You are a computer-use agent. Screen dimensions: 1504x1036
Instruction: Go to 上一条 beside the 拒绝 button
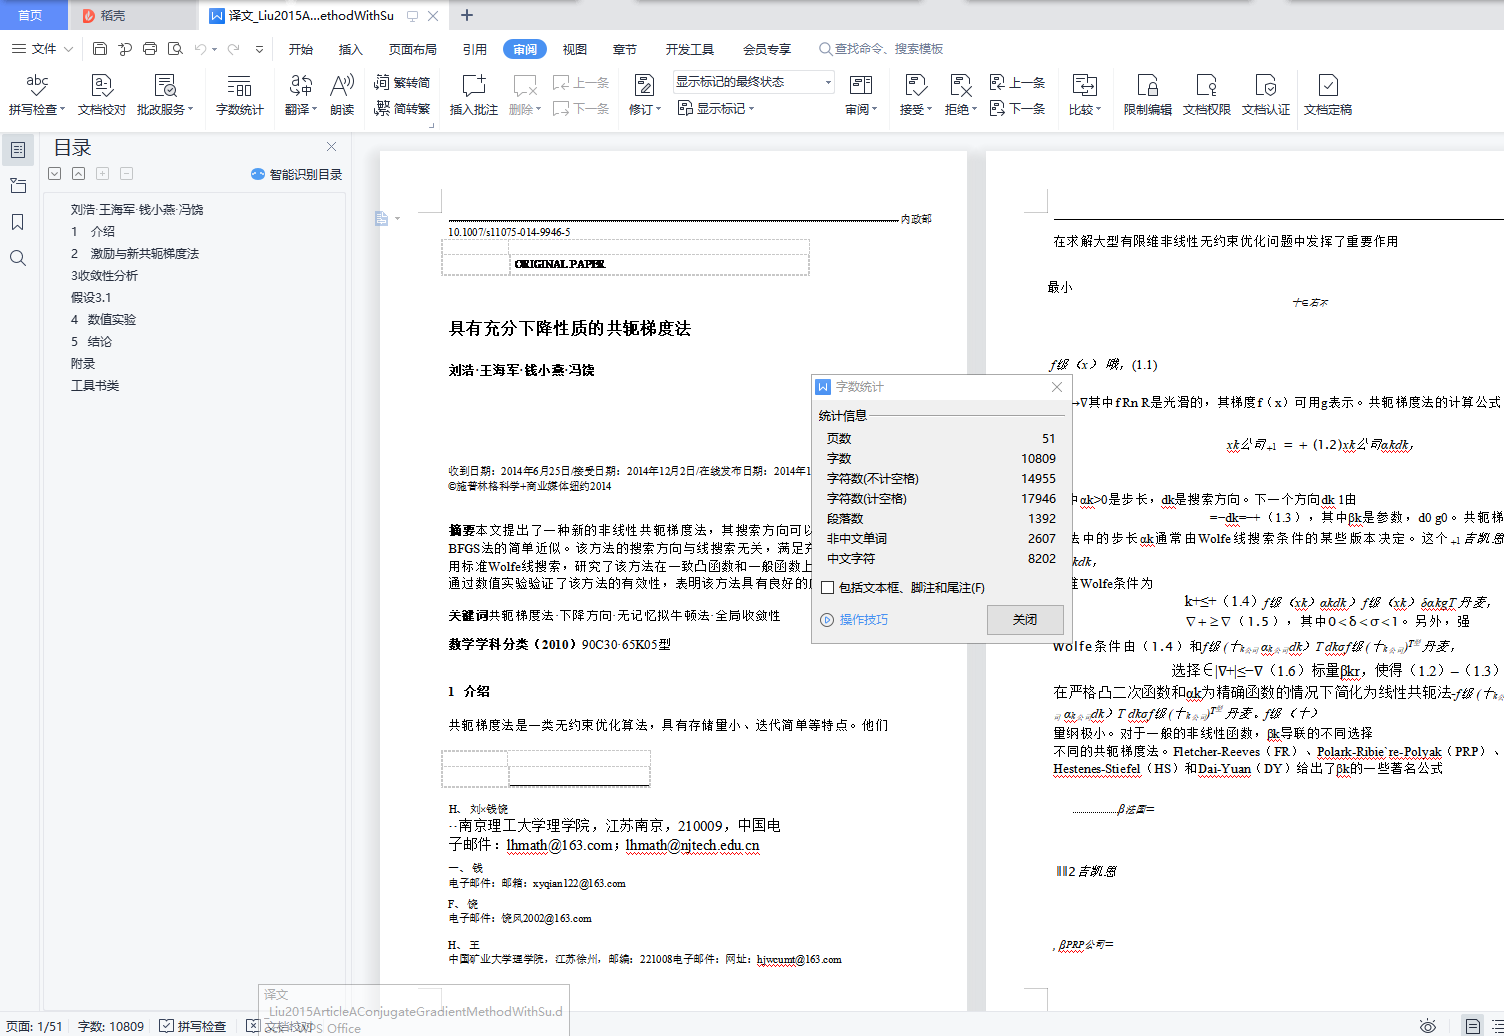coord(1017,83)
